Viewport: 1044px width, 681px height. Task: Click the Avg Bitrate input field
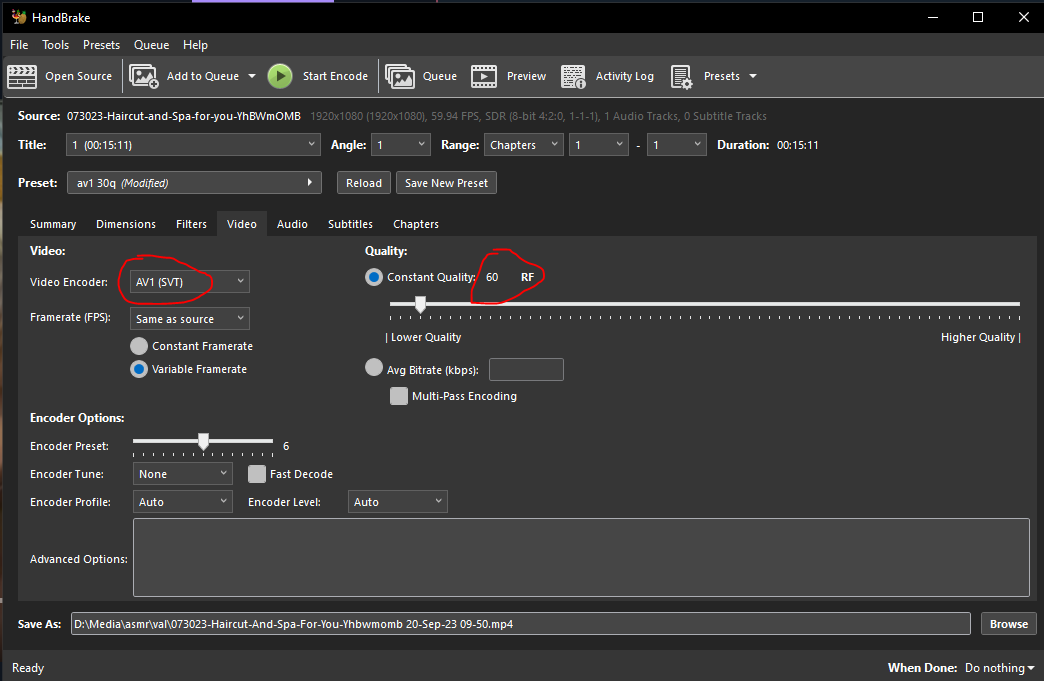[x=526, y=369]
